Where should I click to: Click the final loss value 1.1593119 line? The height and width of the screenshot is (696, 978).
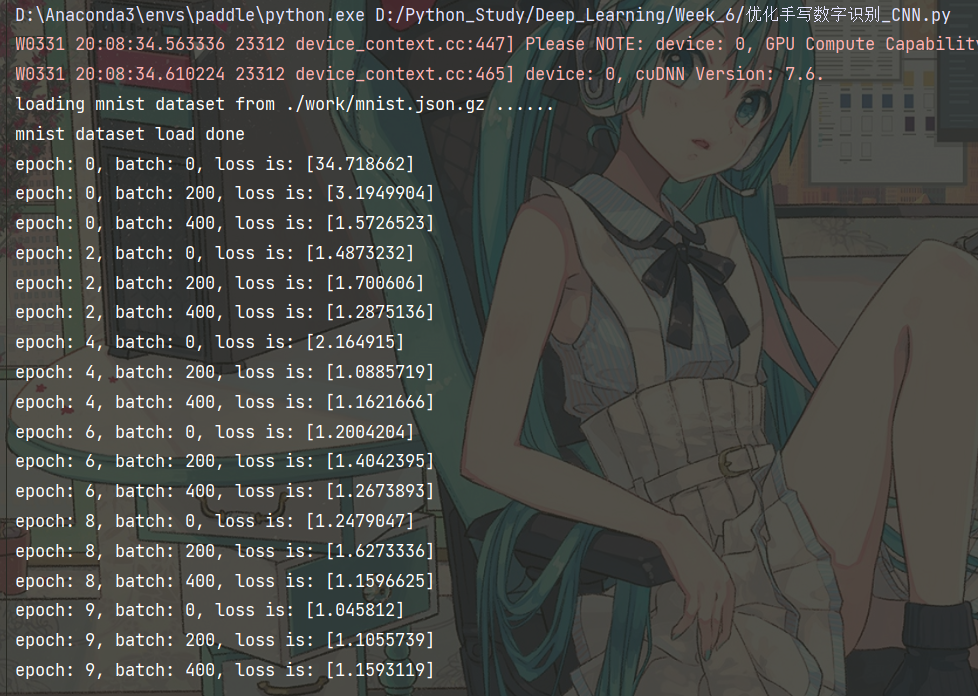click(225, 670)
